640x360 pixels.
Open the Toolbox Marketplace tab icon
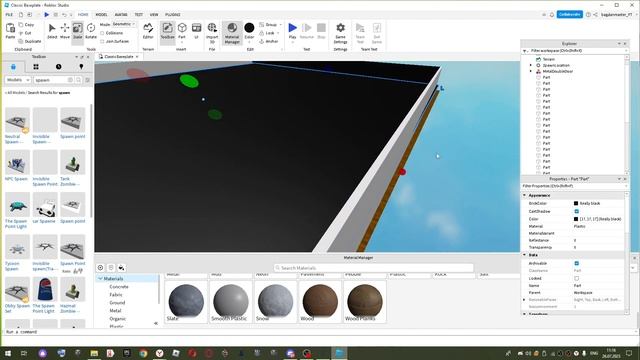[13, 67]
